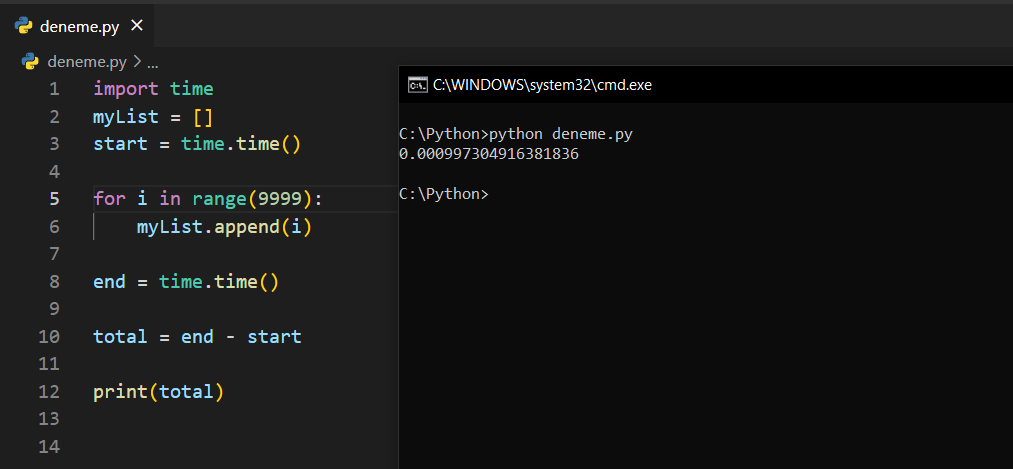Open the deneme.py breadcrumb item
This screenshot has width=1013, height=469.
(86, 61)
